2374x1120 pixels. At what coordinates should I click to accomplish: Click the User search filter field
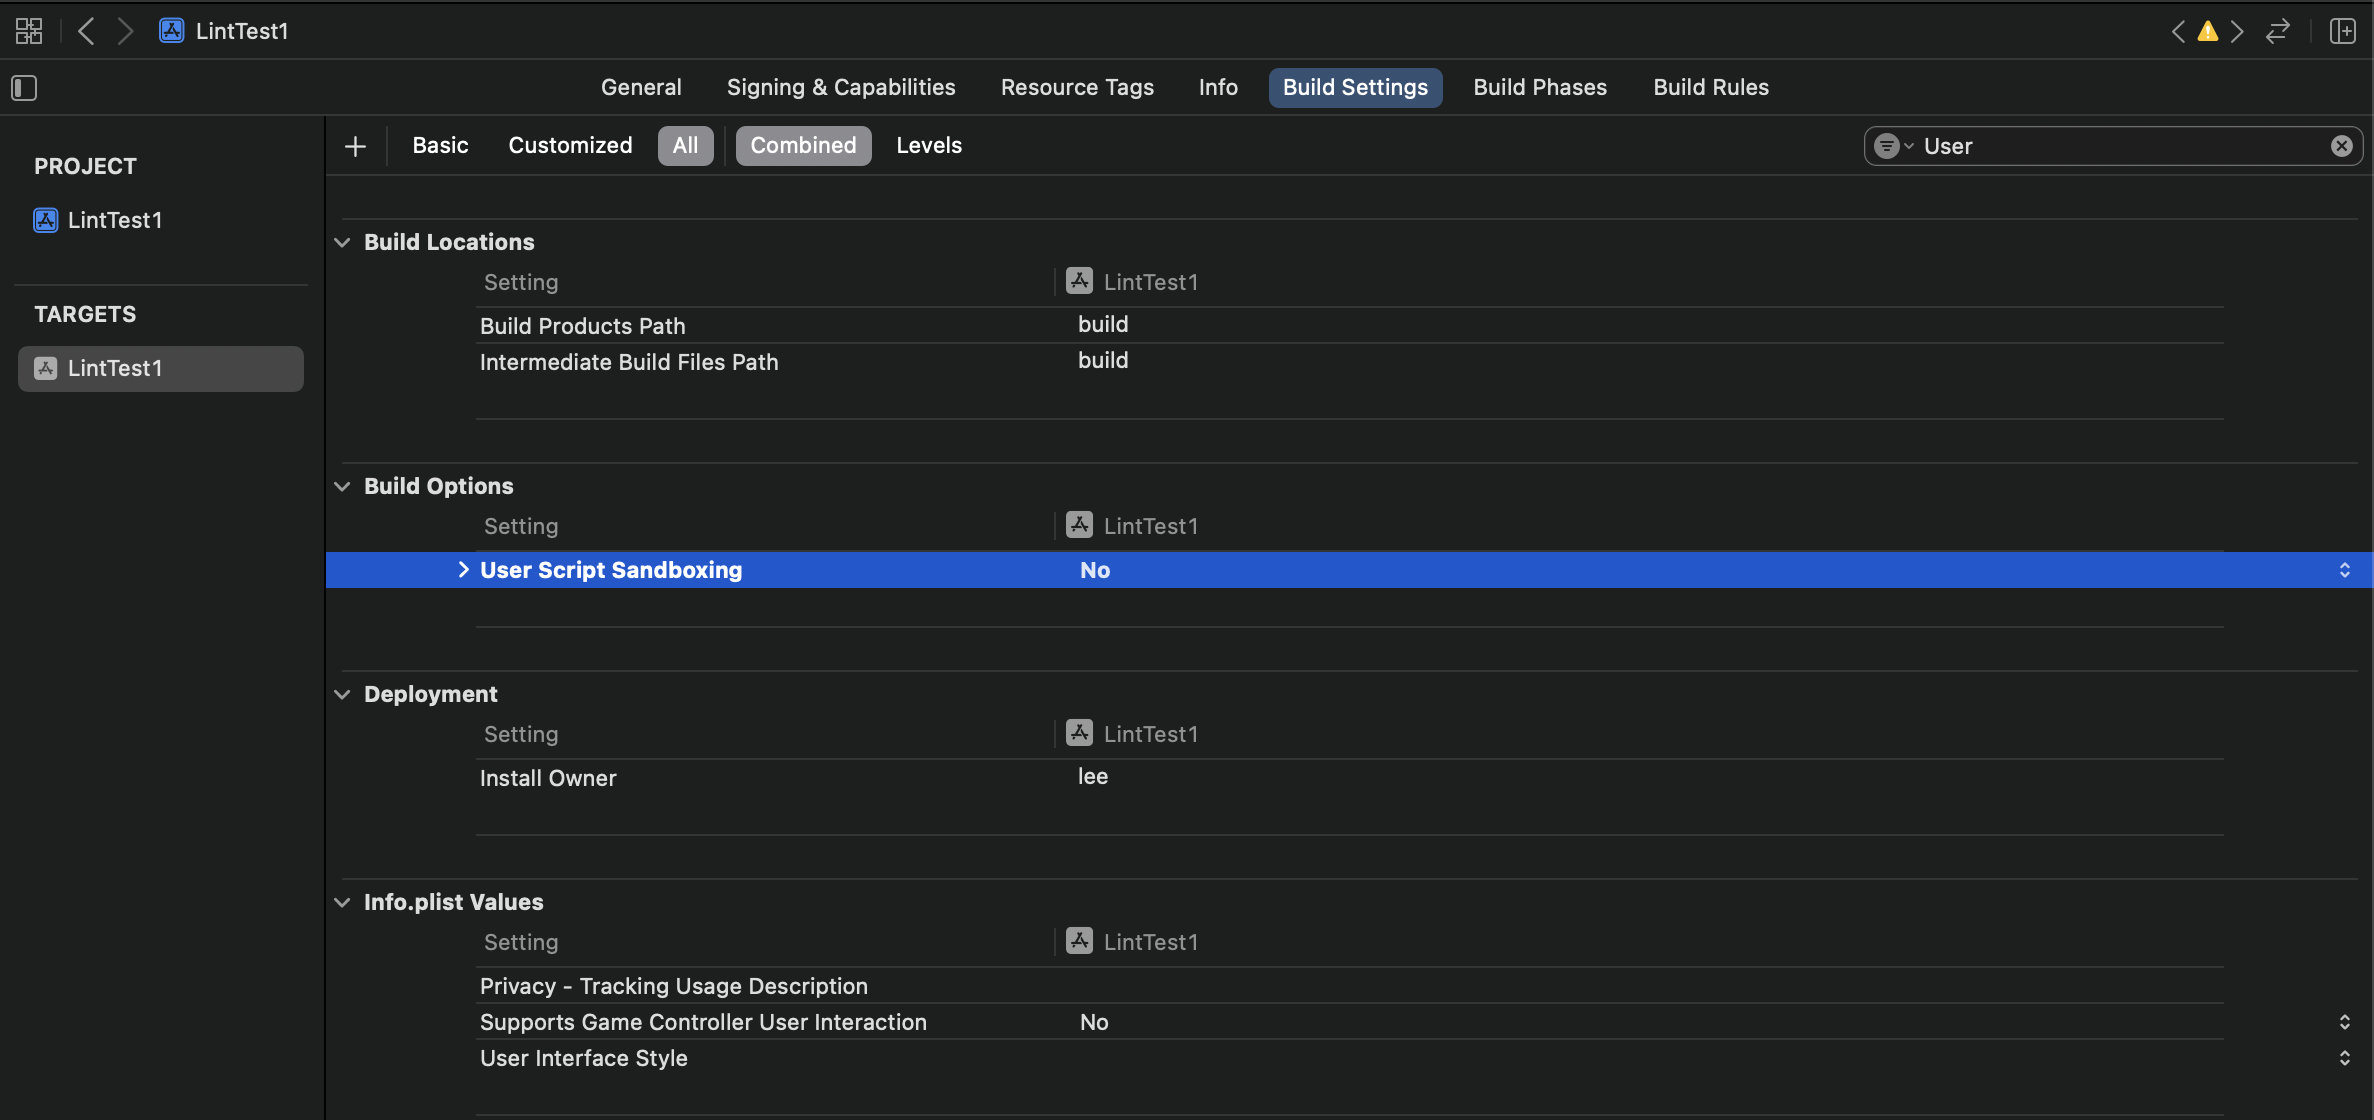(2120, 146)
